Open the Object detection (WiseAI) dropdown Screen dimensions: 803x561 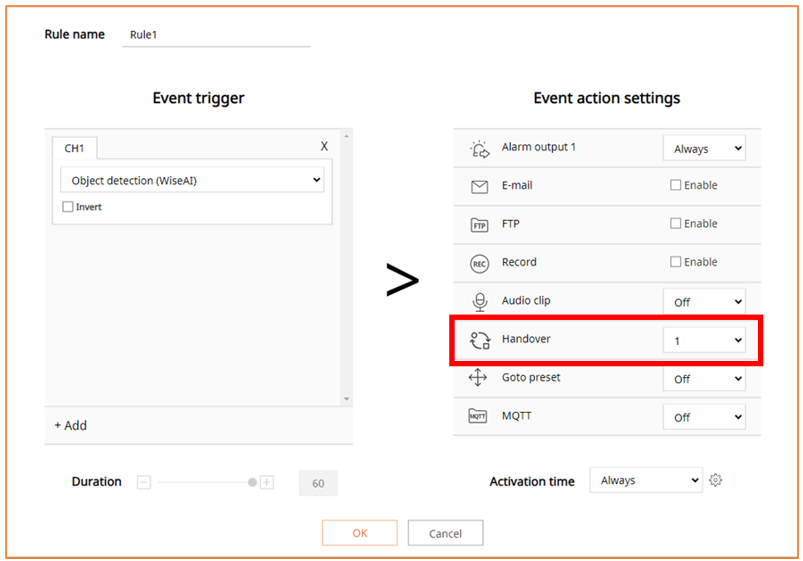click(x=192, y=180)
